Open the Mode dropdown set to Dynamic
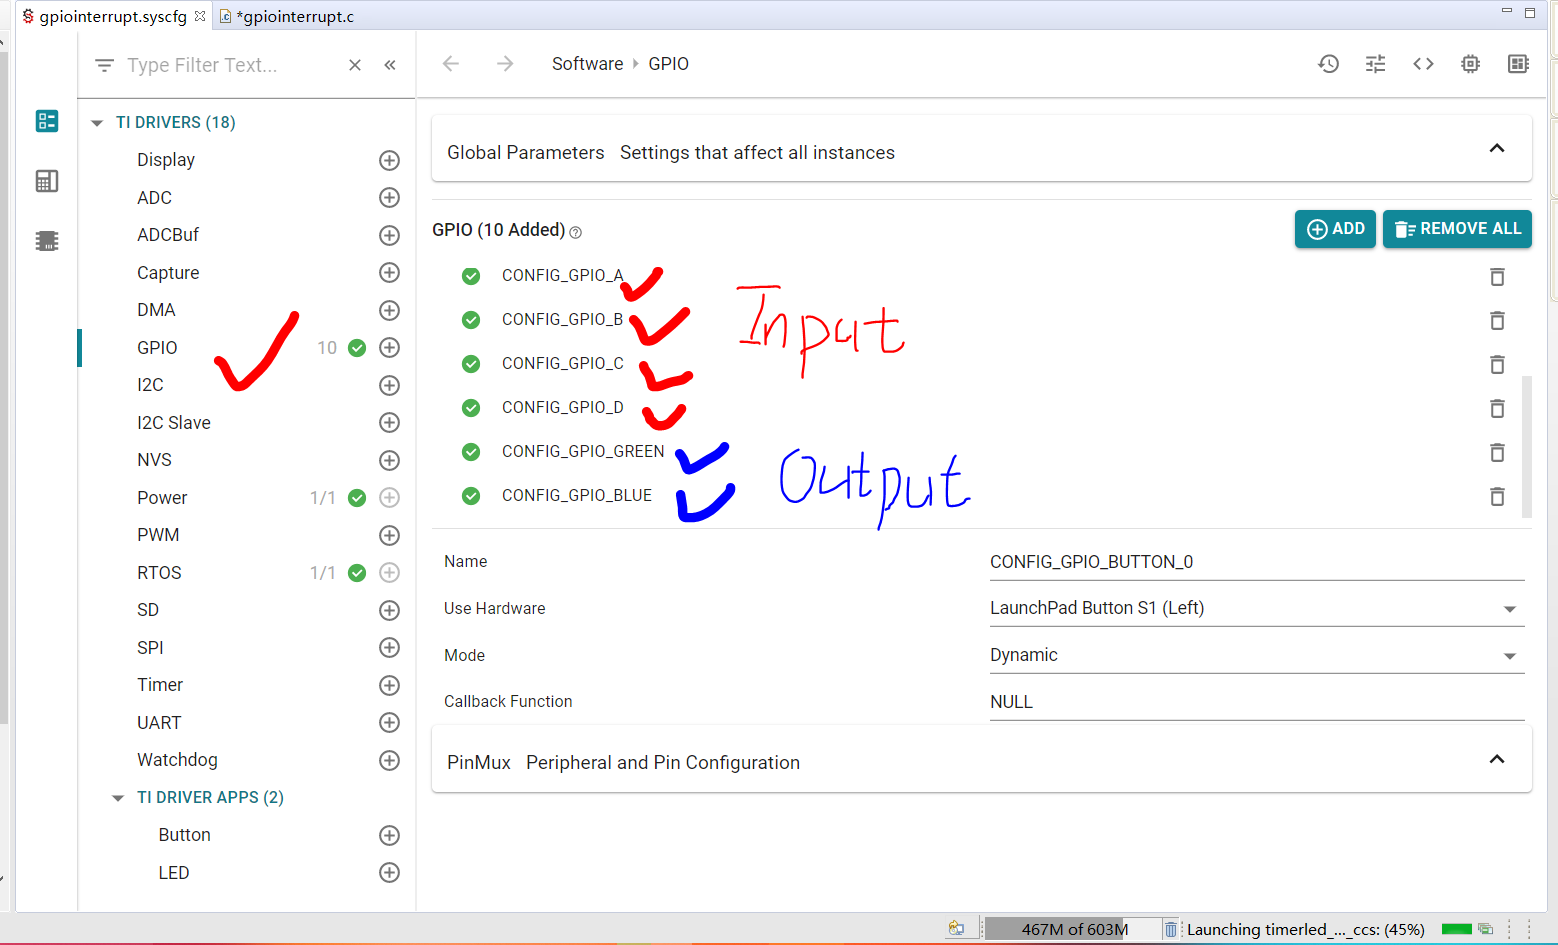Image resolution: width=1558 pixels, height=945 pixels. point(1509,656)
